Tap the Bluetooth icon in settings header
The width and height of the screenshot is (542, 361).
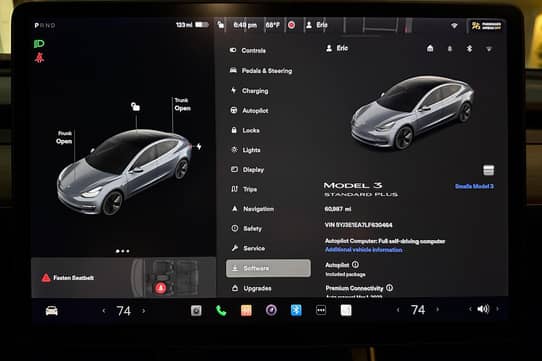pyautogui.click(x=469, y=48)
